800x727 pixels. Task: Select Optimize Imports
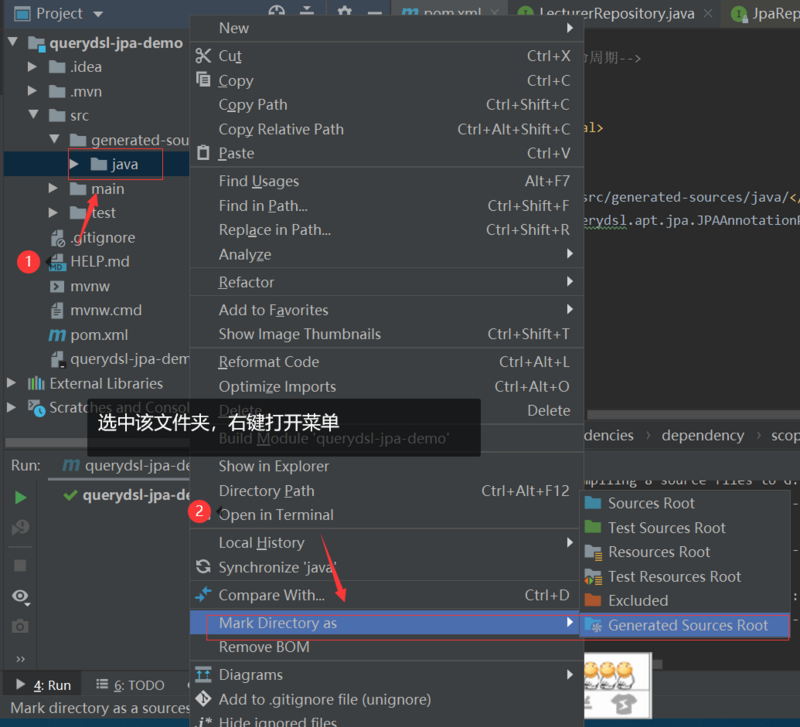click(x=387, y=387)
